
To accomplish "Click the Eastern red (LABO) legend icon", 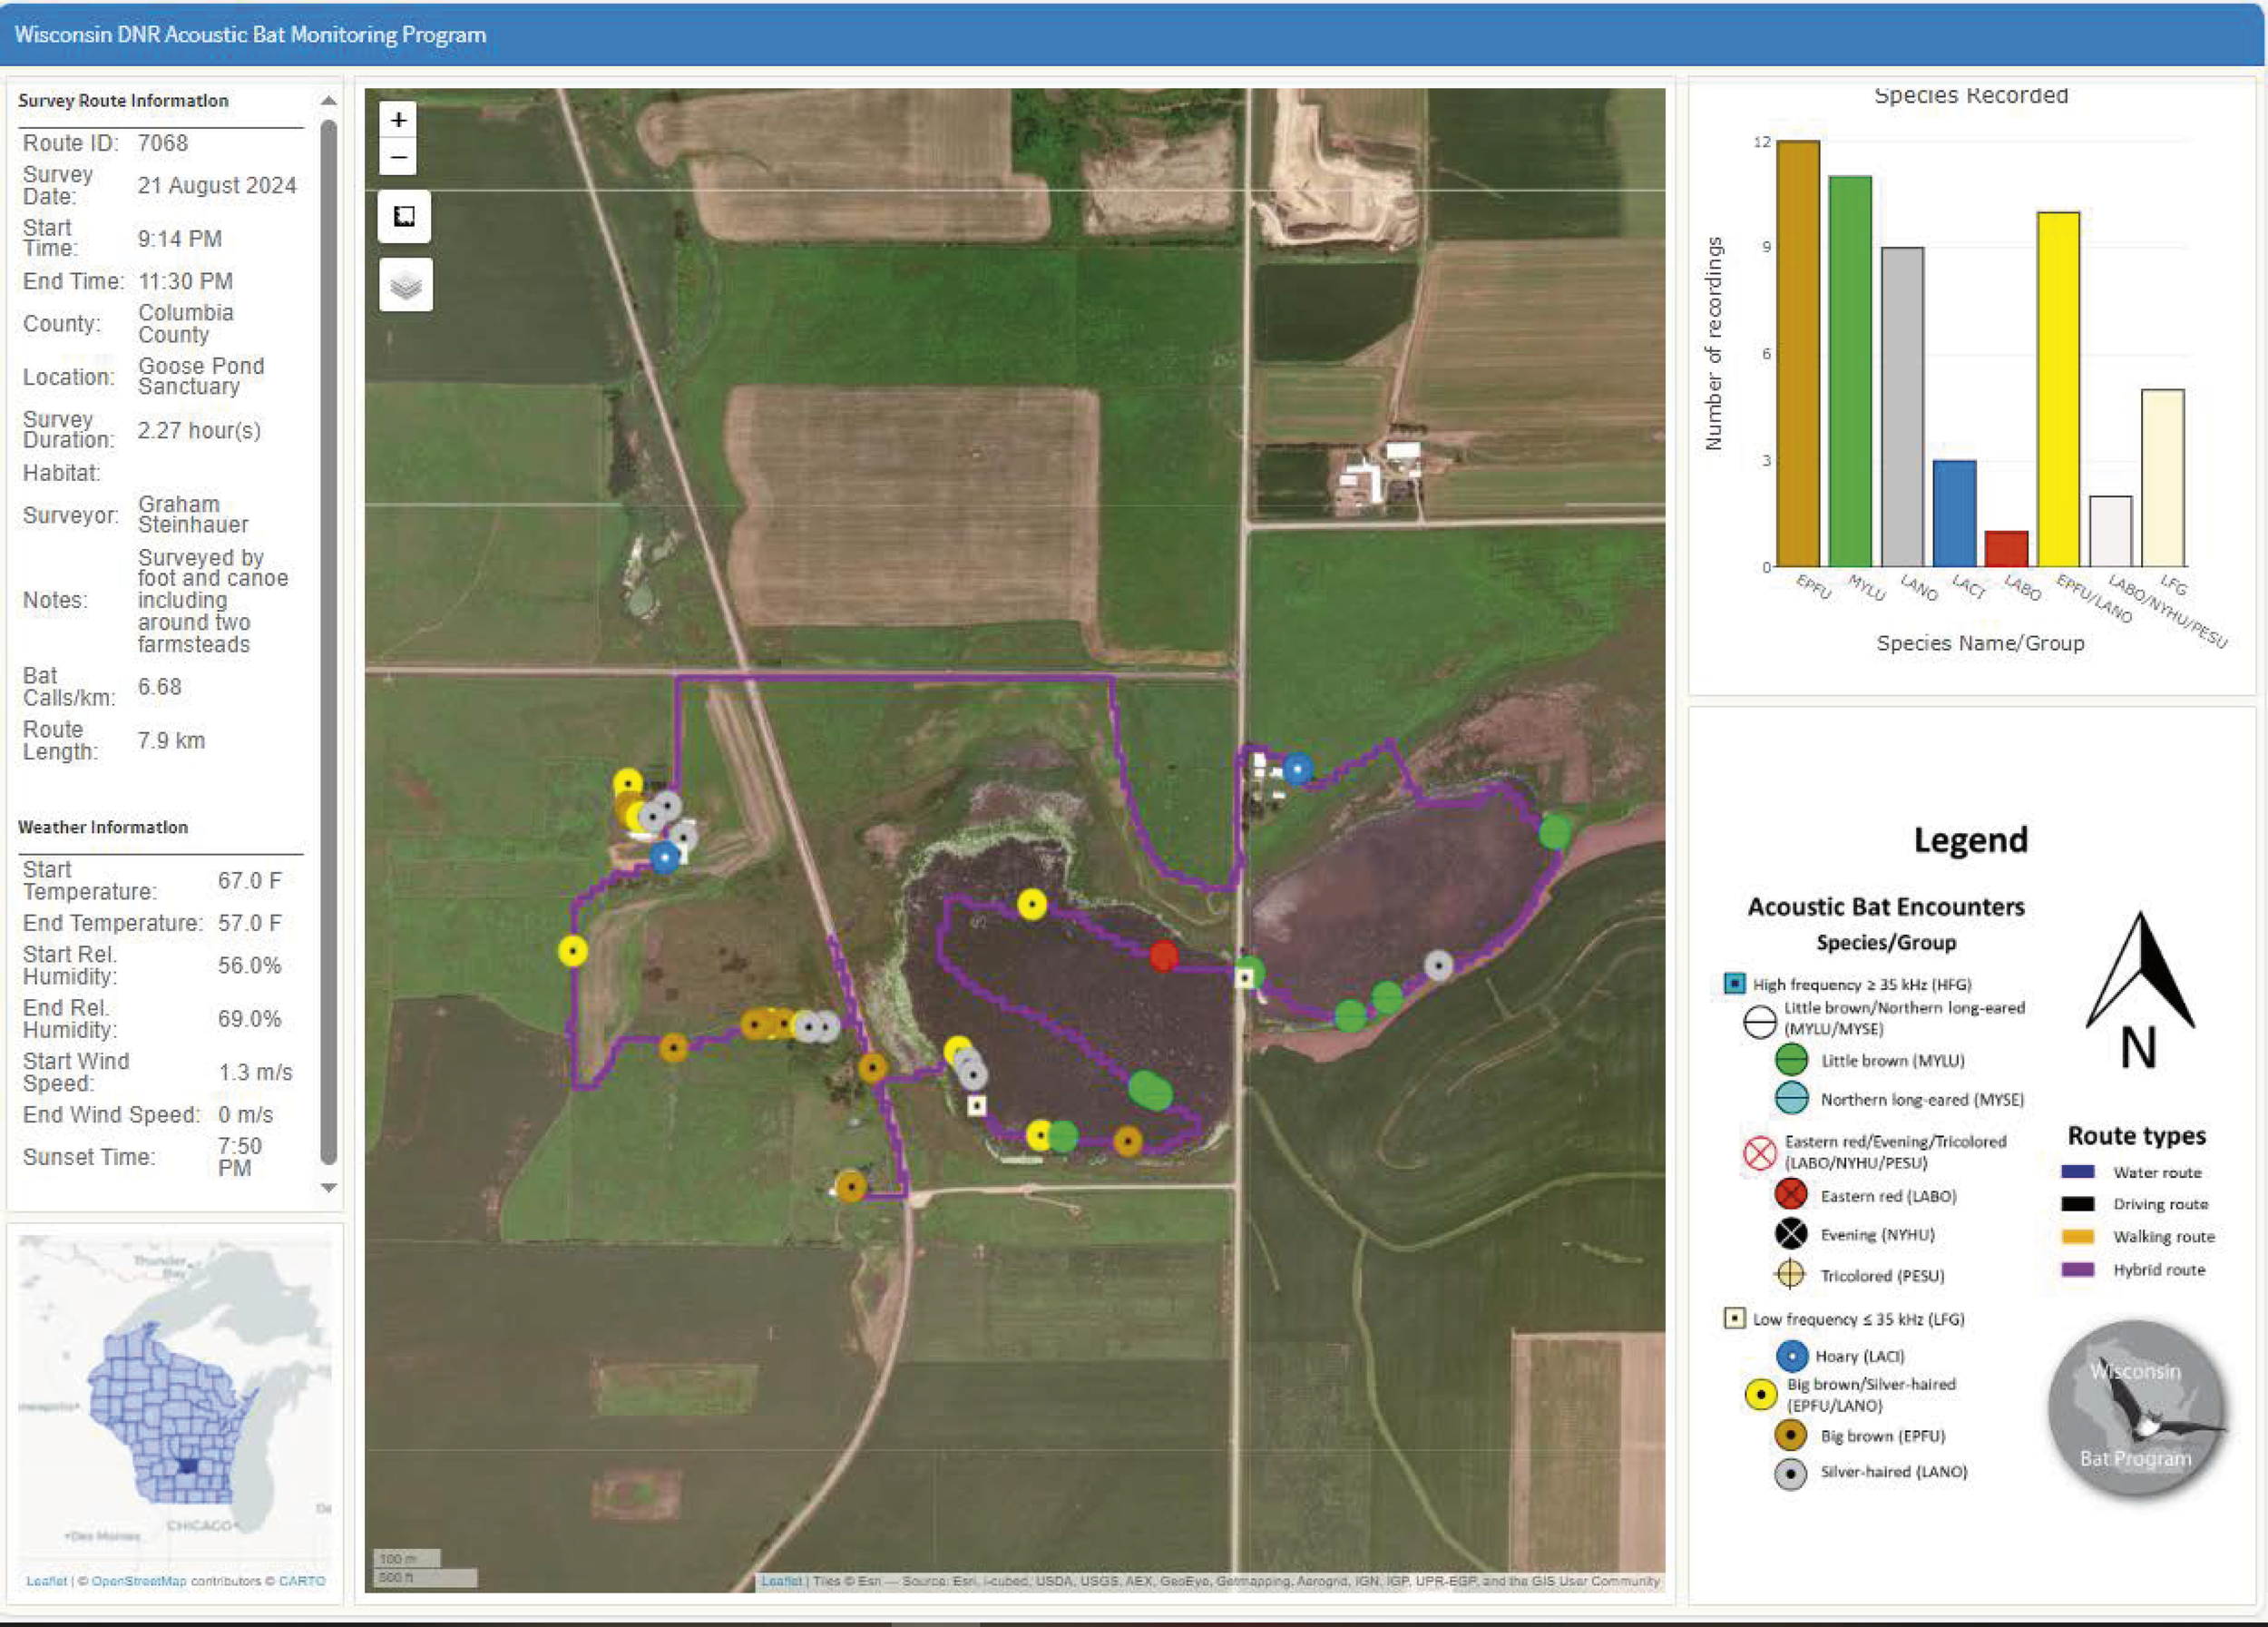I will [x=1790, y=1195].
